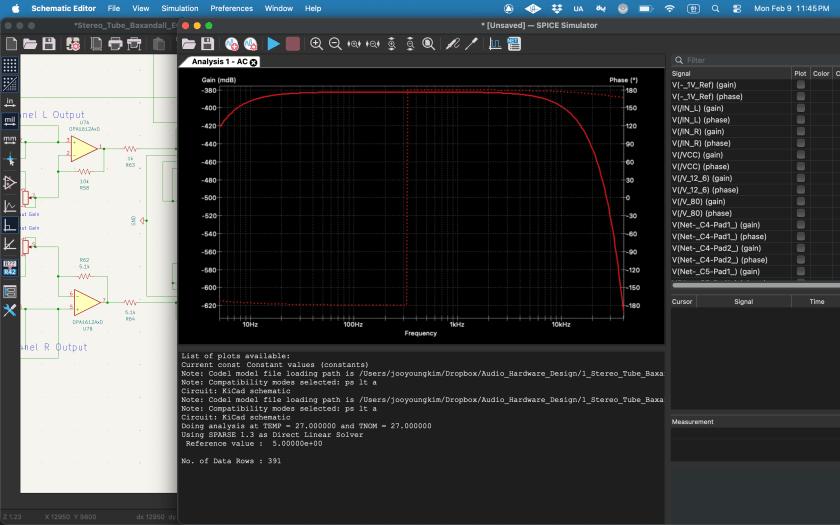Select the Probe tool icon

pyautogui.click(x=451, y=44)
